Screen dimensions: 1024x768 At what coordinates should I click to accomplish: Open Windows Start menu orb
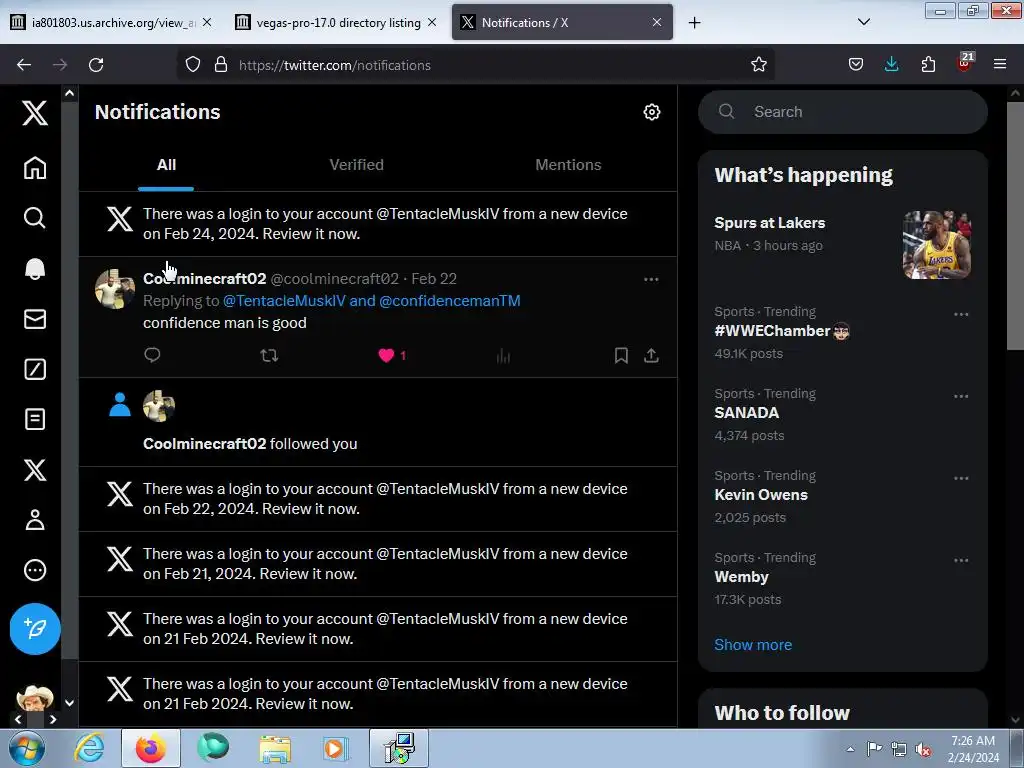tap(27, 749)
